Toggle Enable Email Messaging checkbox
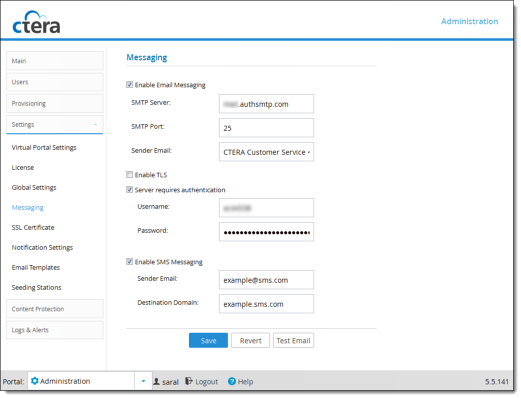Screen dimensions: 521x398 coord(129,85)
